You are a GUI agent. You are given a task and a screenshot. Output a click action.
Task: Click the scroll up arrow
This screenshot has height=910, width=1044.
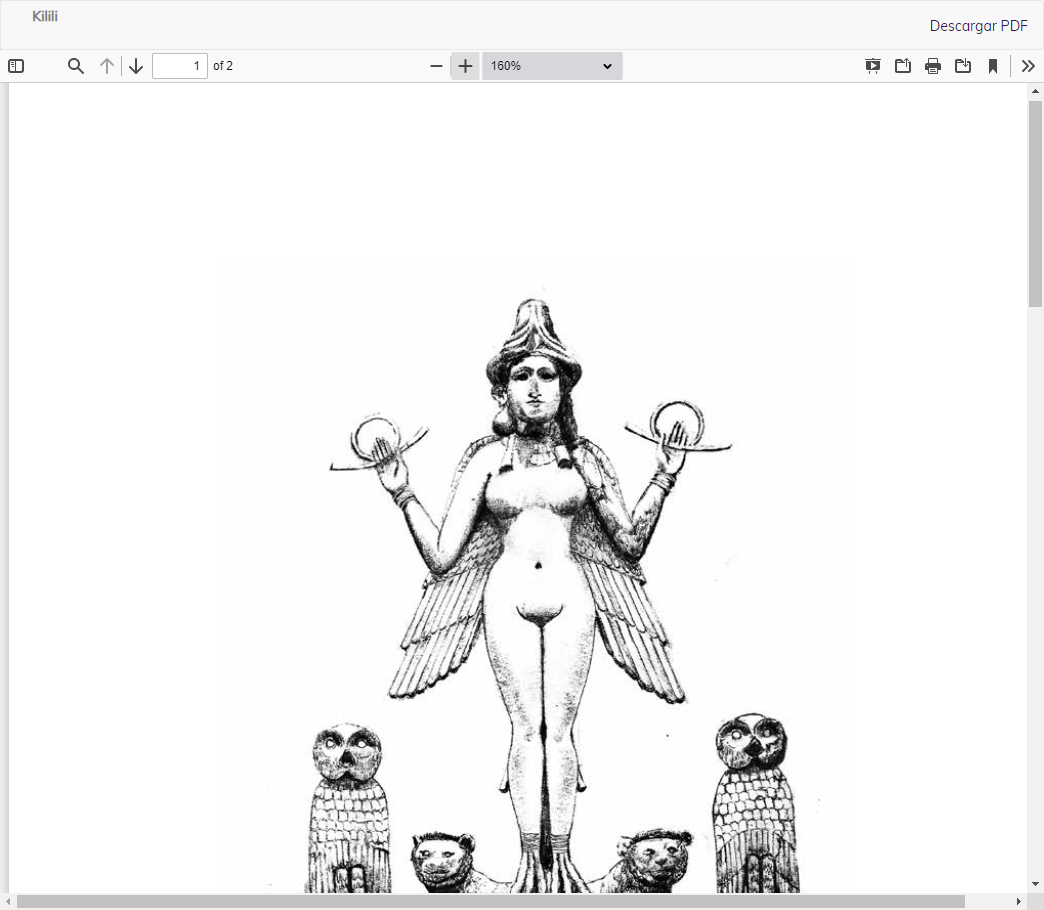coord(1035,91)
